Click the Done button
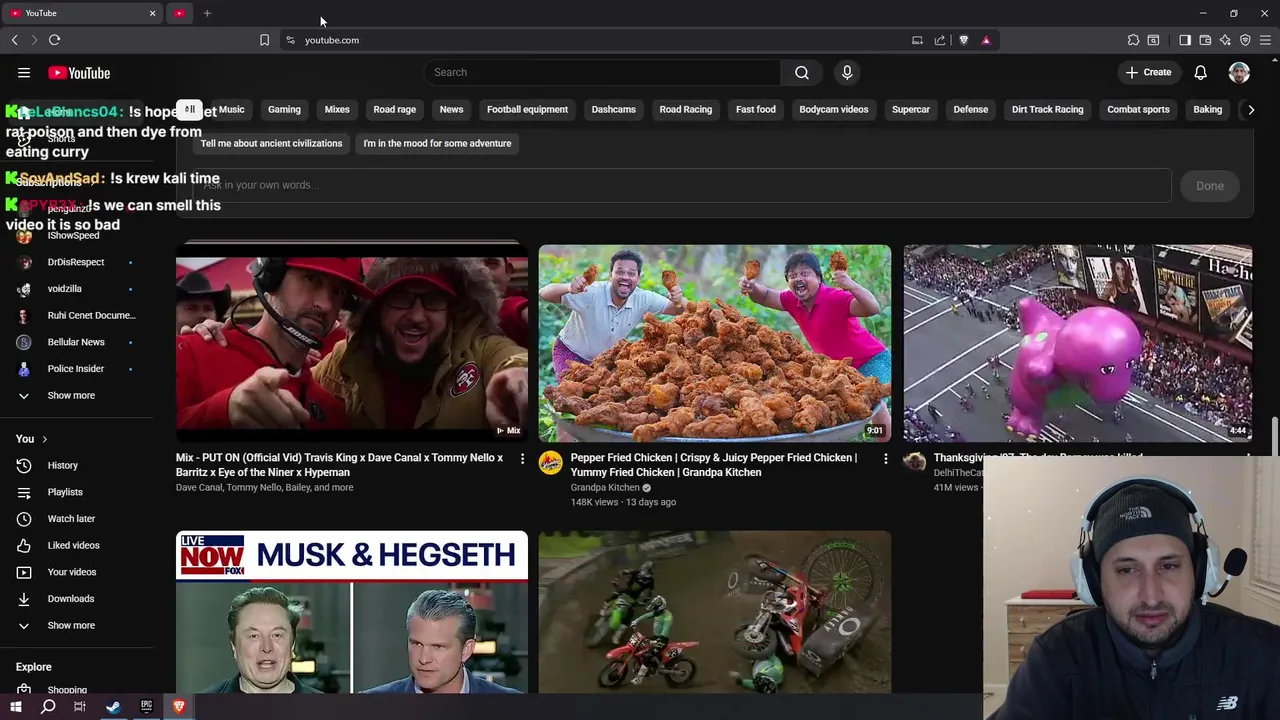 tap(1210, 185)
